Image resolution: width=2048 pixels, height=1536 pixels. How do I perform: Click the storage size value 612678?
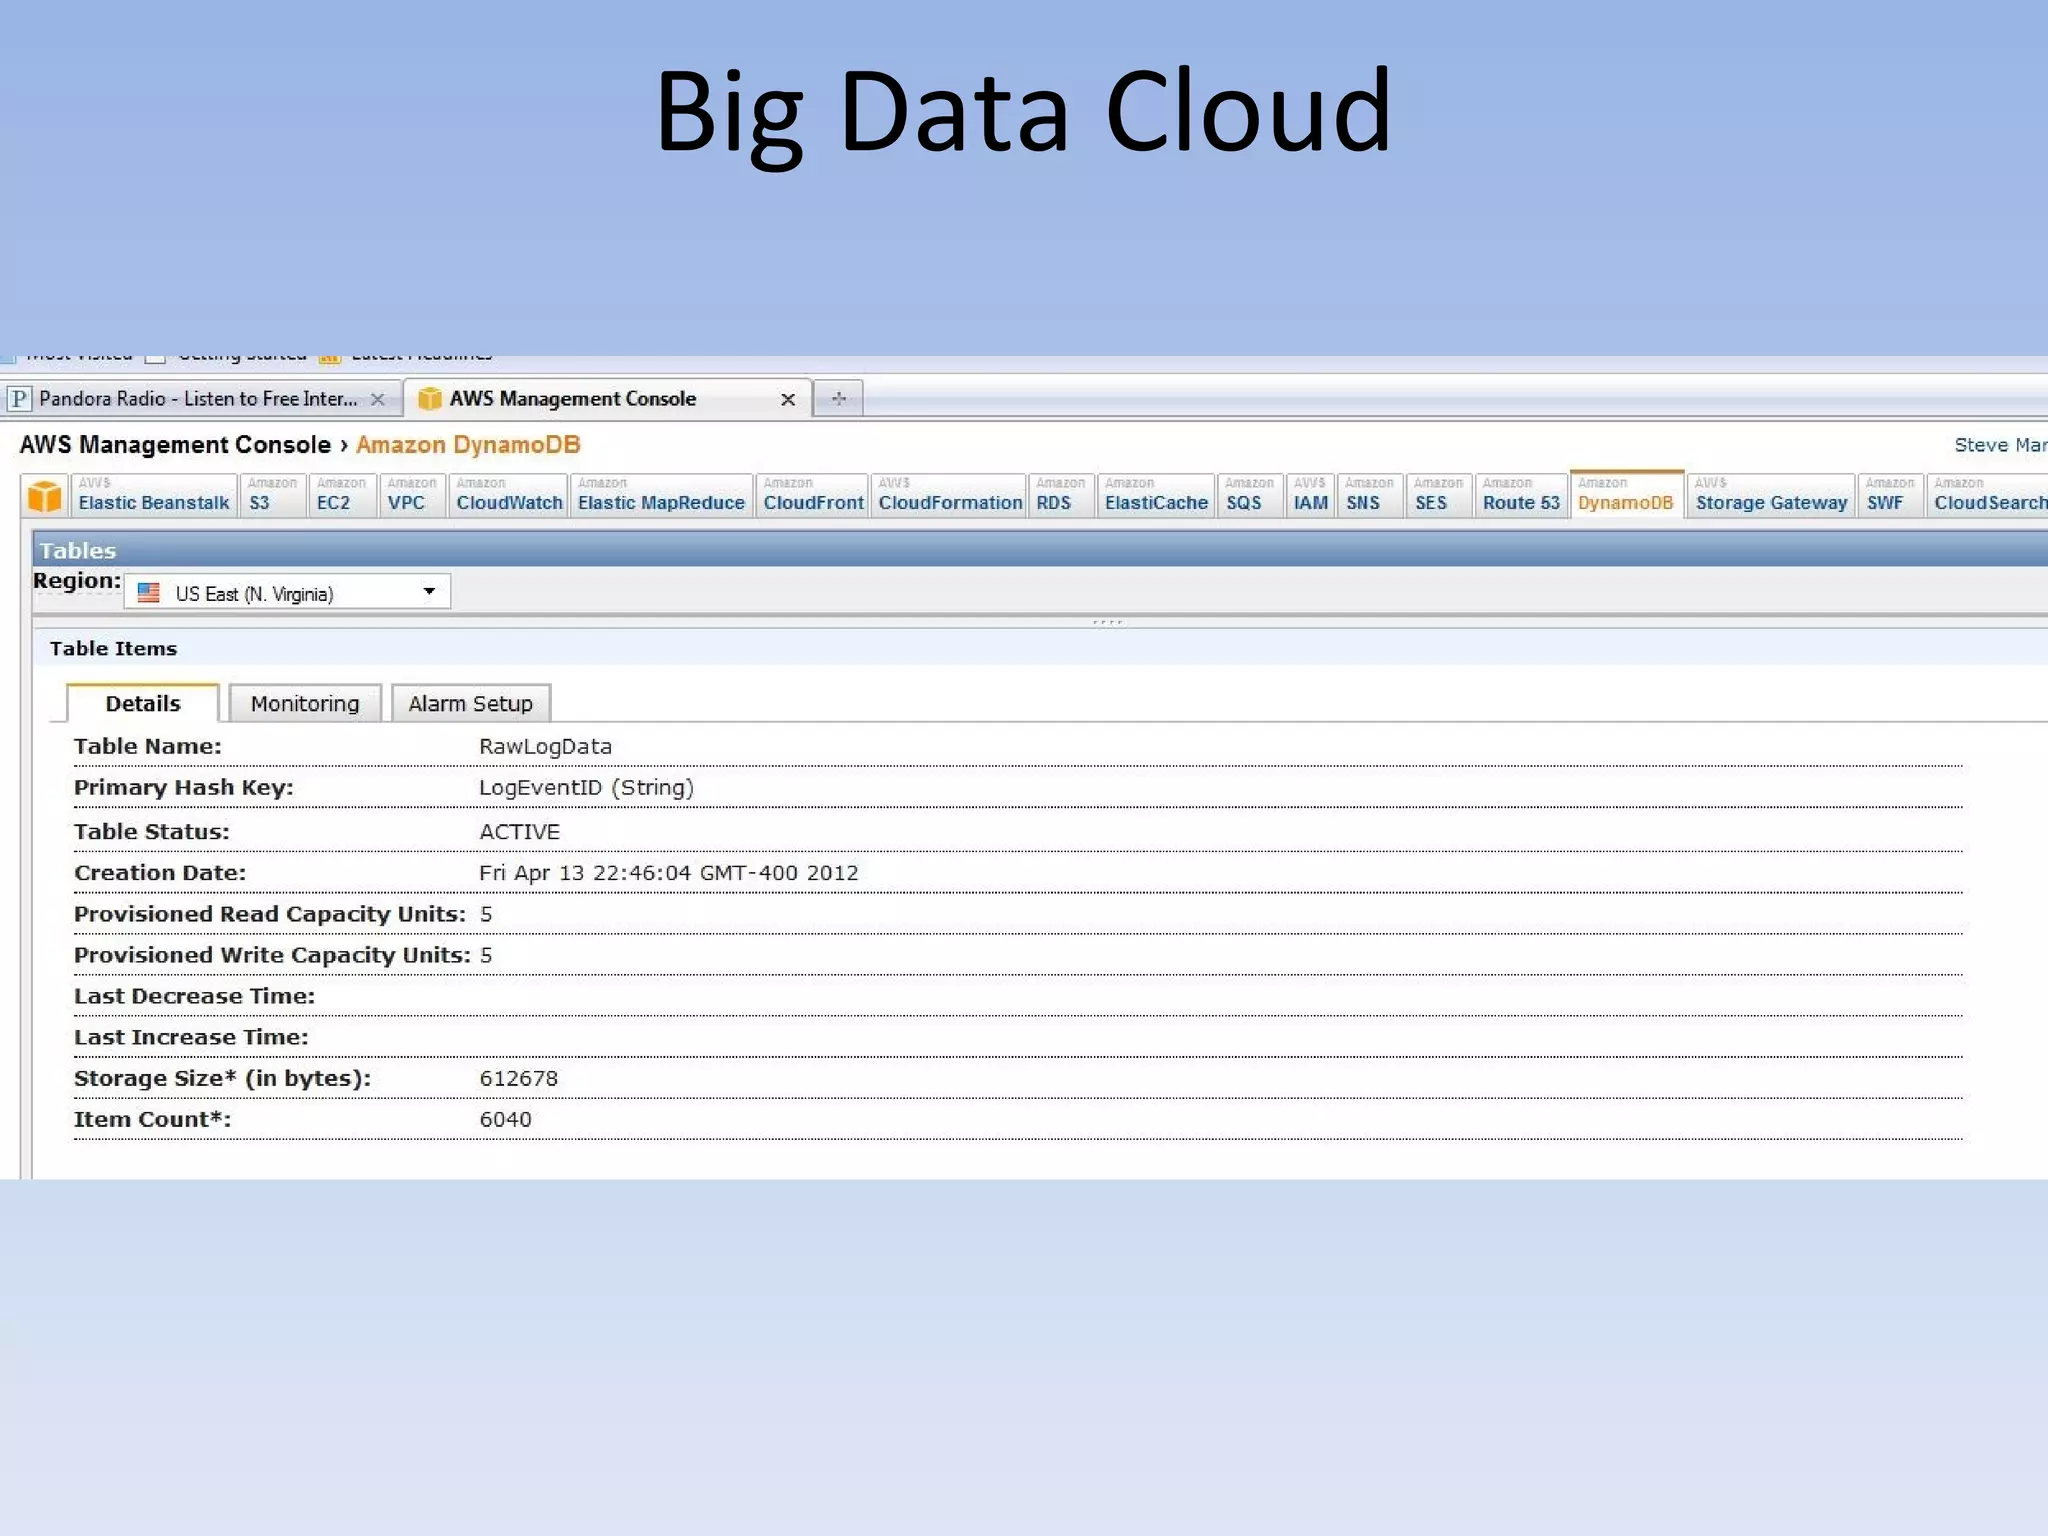[x=518, y=1078]
